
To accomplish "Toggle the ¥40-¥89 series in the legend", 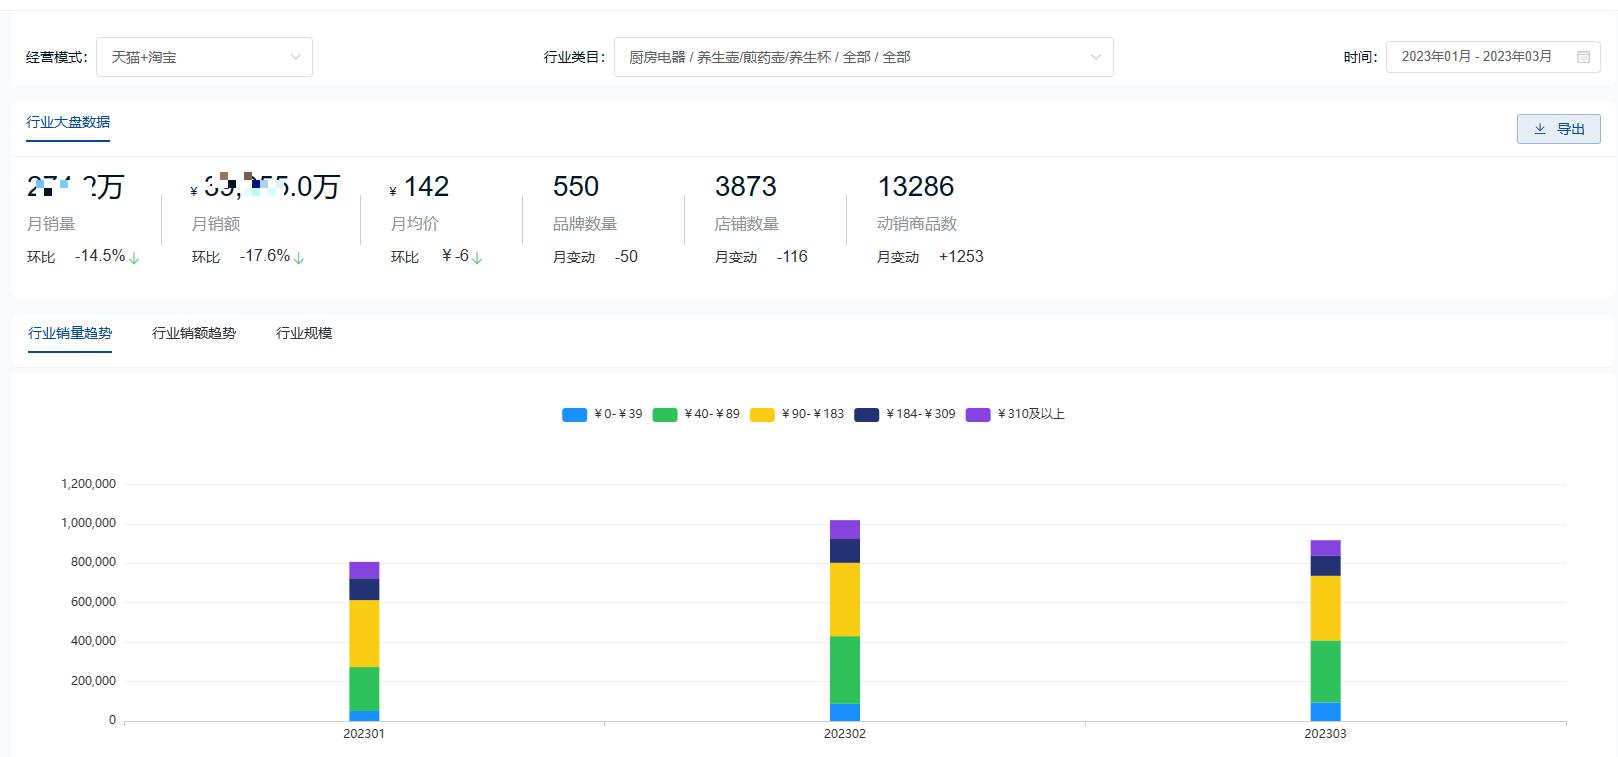I will (x=696, y=414).
